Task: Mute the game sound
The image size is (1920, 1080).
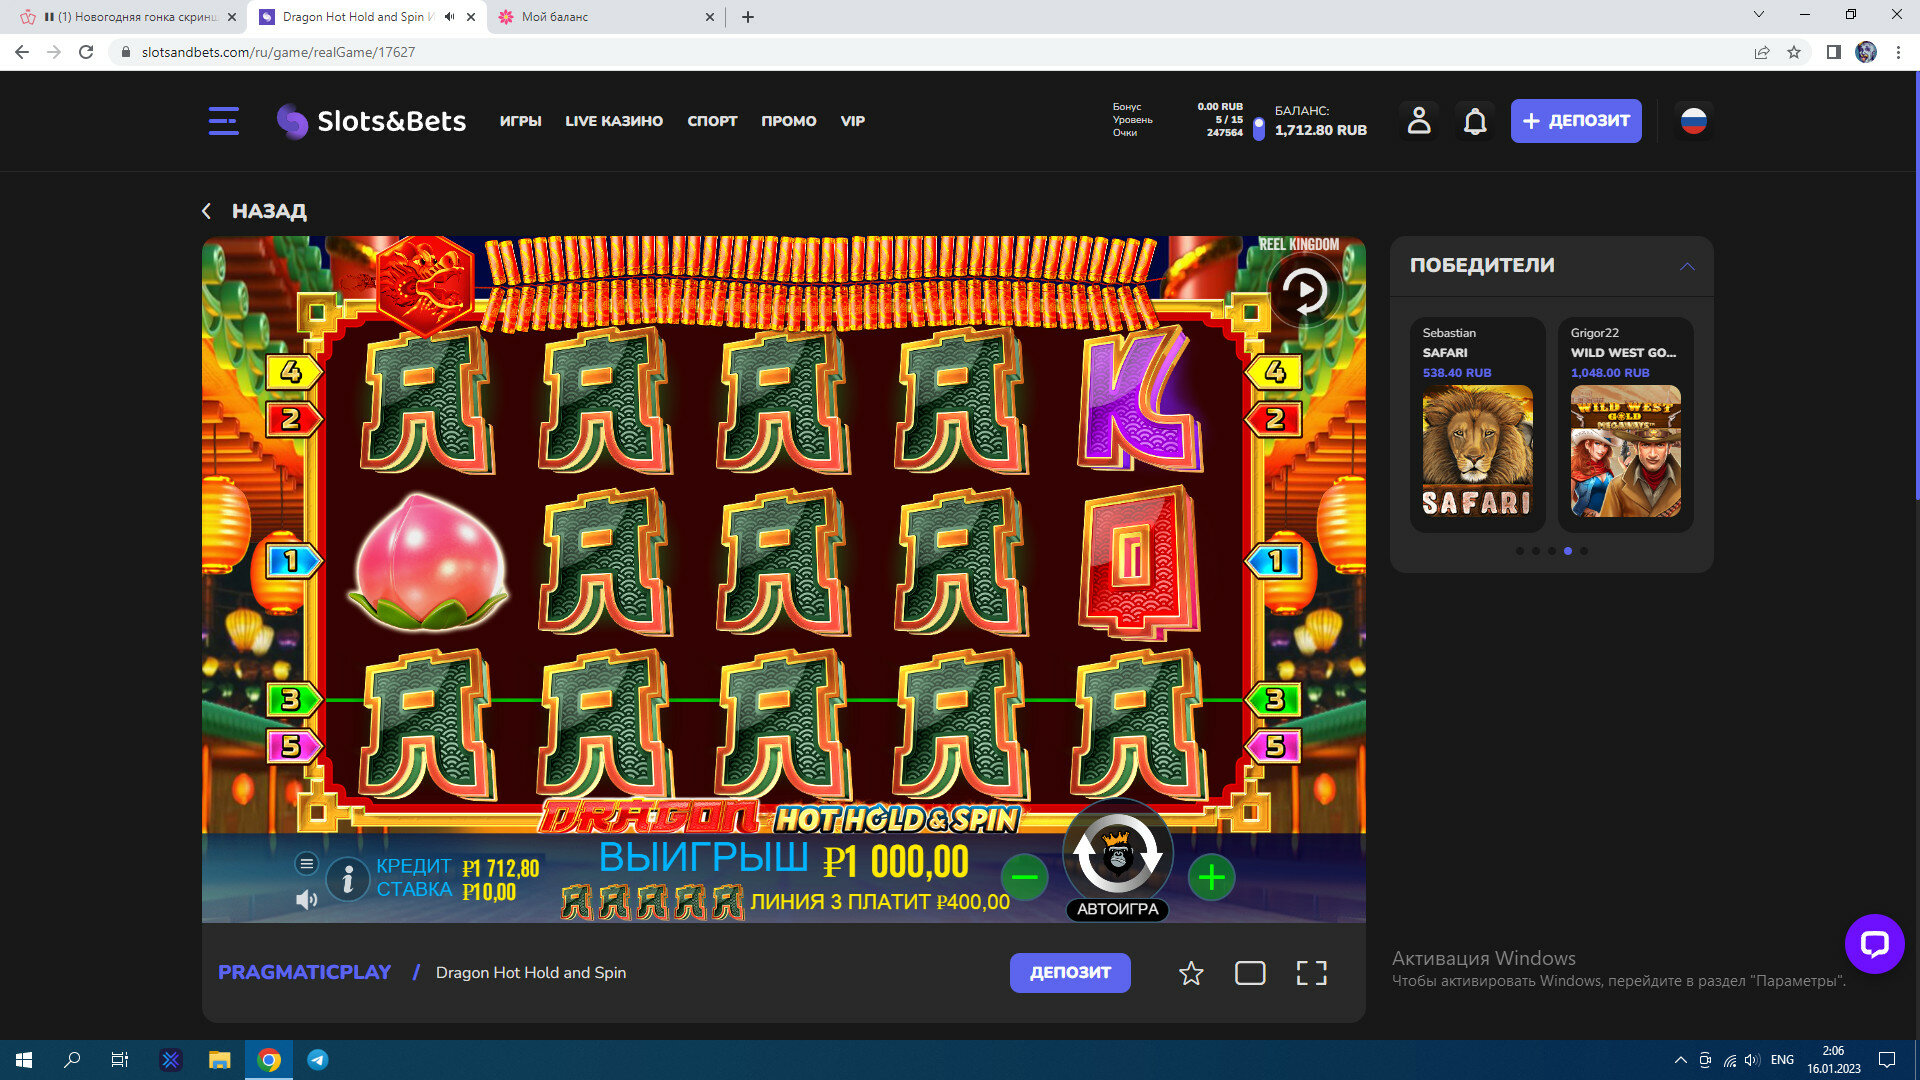Action: pyautogui.click(x=306, y=900)
